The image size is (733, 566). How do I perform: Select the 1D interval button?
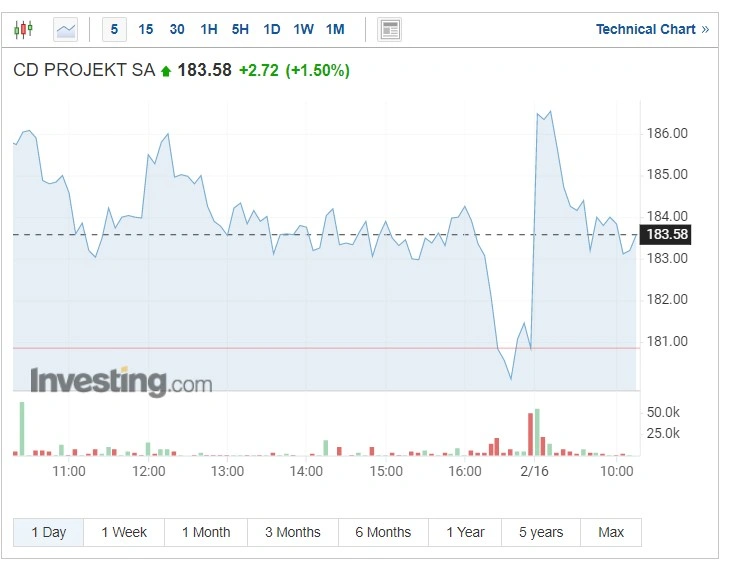tap(272, 29)
